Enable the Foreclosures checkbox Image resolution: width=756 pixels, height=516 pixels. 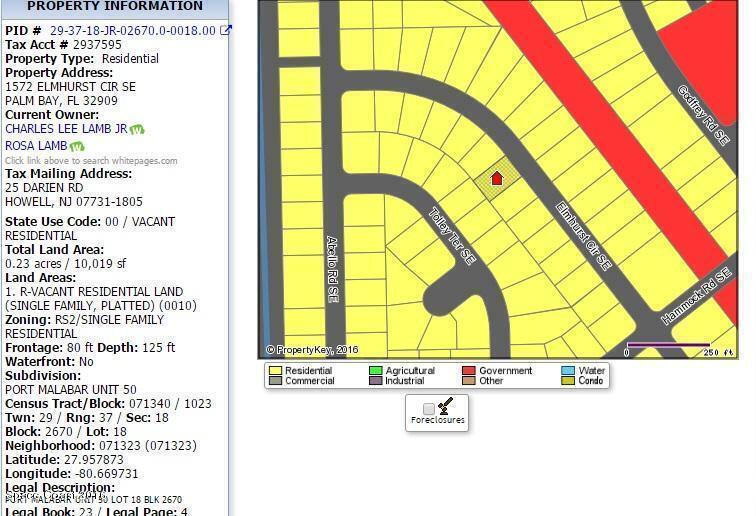(429, 409)
